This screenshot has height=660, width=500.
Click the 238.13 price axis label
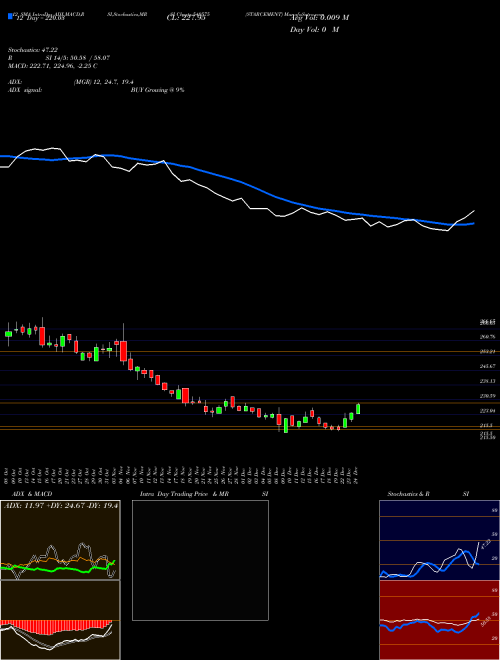[x=488, y=381]
